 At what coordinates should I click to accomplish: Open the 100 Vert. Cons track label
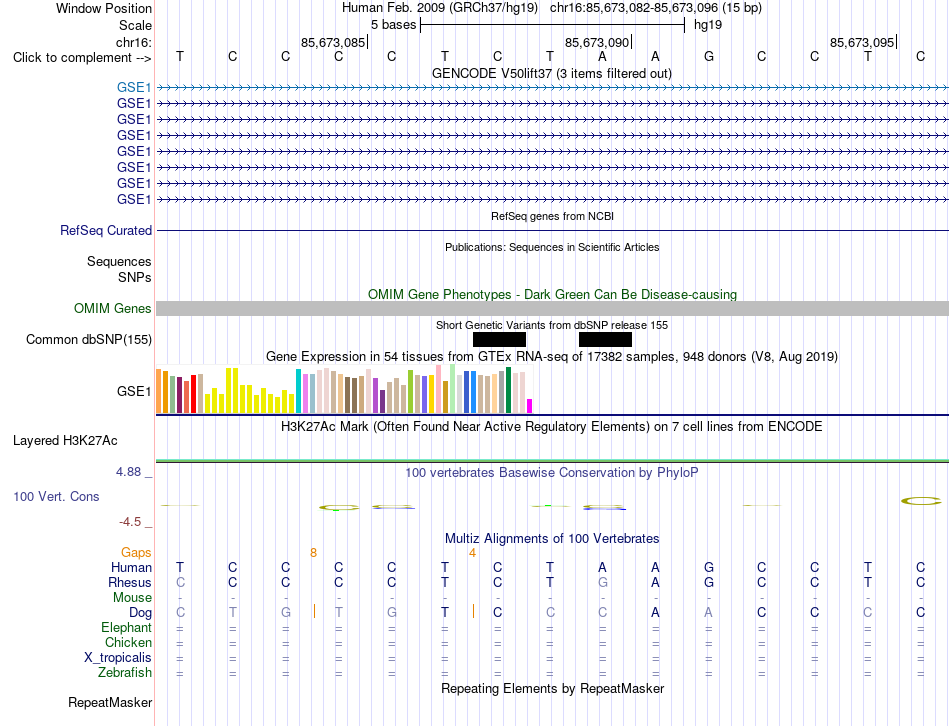(56, 496)
